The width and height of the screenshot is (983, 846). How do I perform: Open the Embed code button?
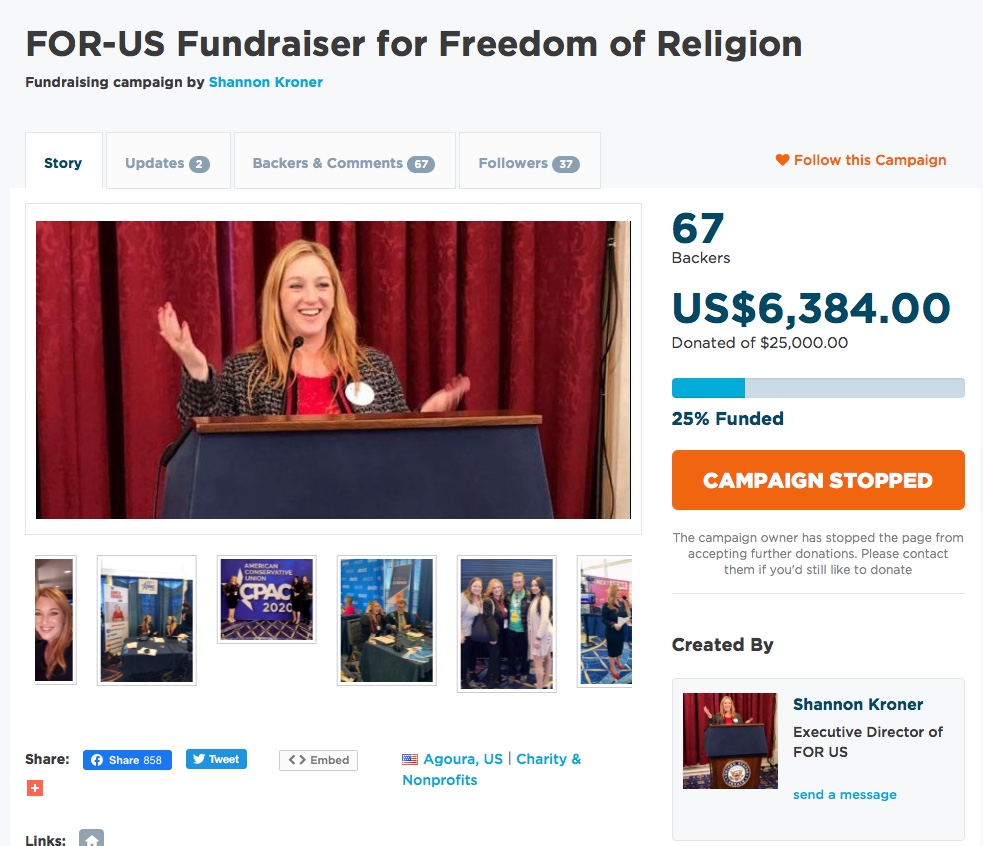pos(318,760)
